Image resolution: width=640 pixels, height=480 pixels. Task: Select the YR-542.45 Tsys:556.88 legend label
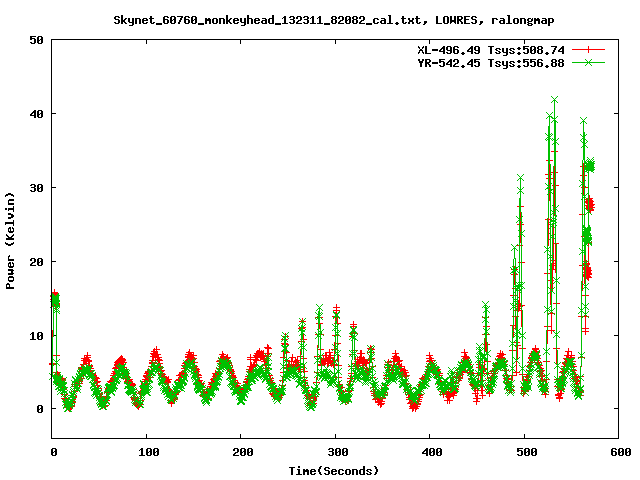491,63
